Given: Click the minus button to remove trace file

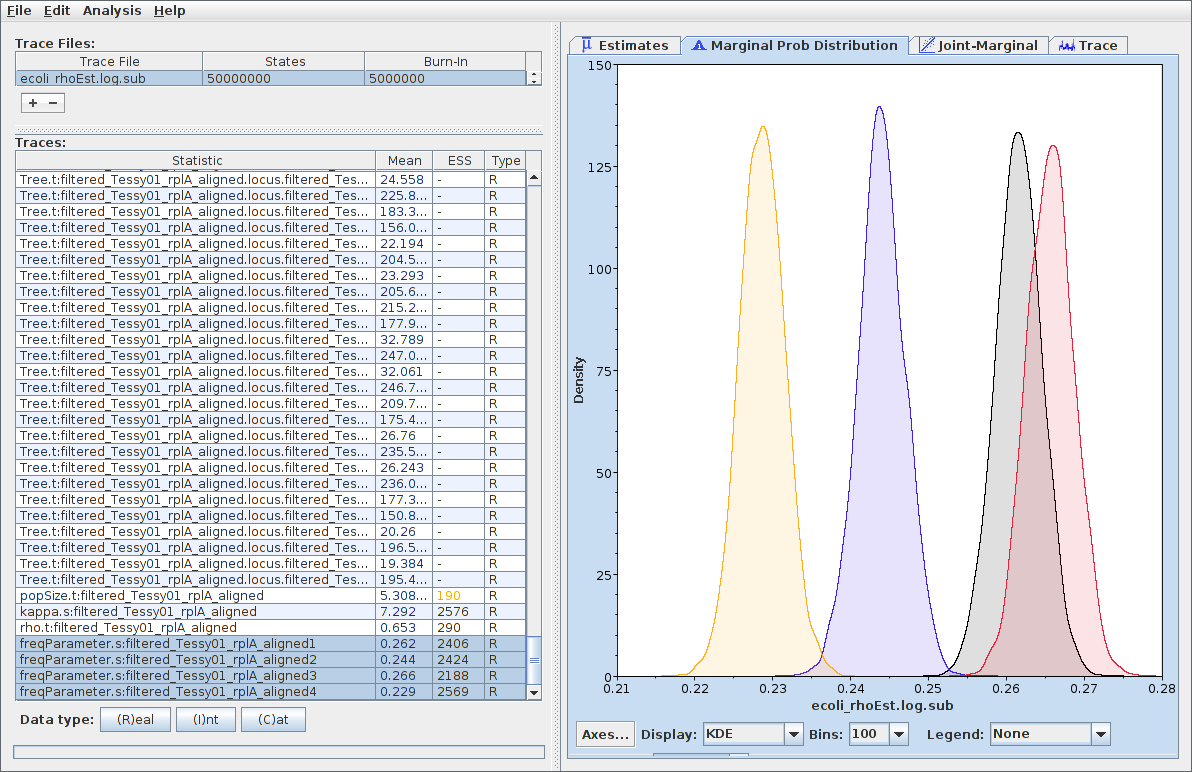Looking at the screenshot, I should 53,103.
